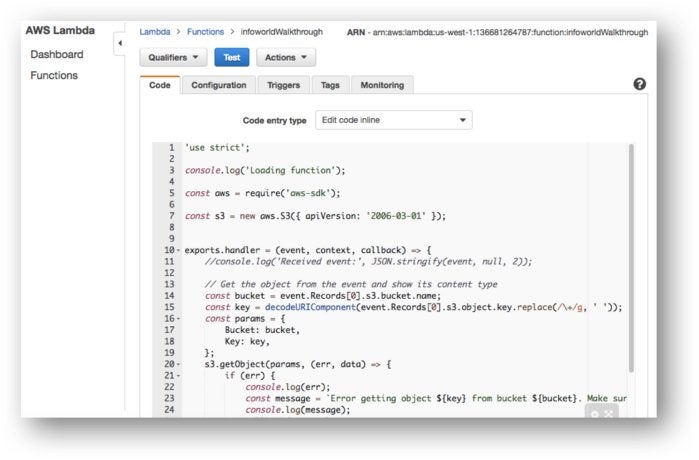Go to Lambda breadcrumb link
This screenshot has height=460, width=699.
155,32
